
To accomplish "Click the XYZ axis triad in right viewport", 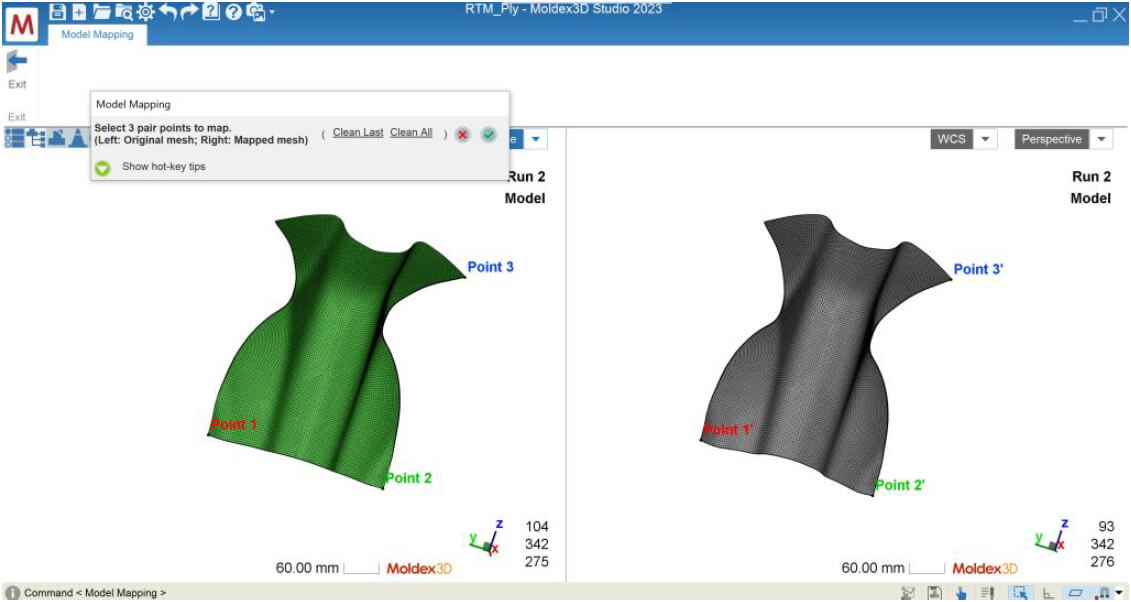I will 1053,537.
